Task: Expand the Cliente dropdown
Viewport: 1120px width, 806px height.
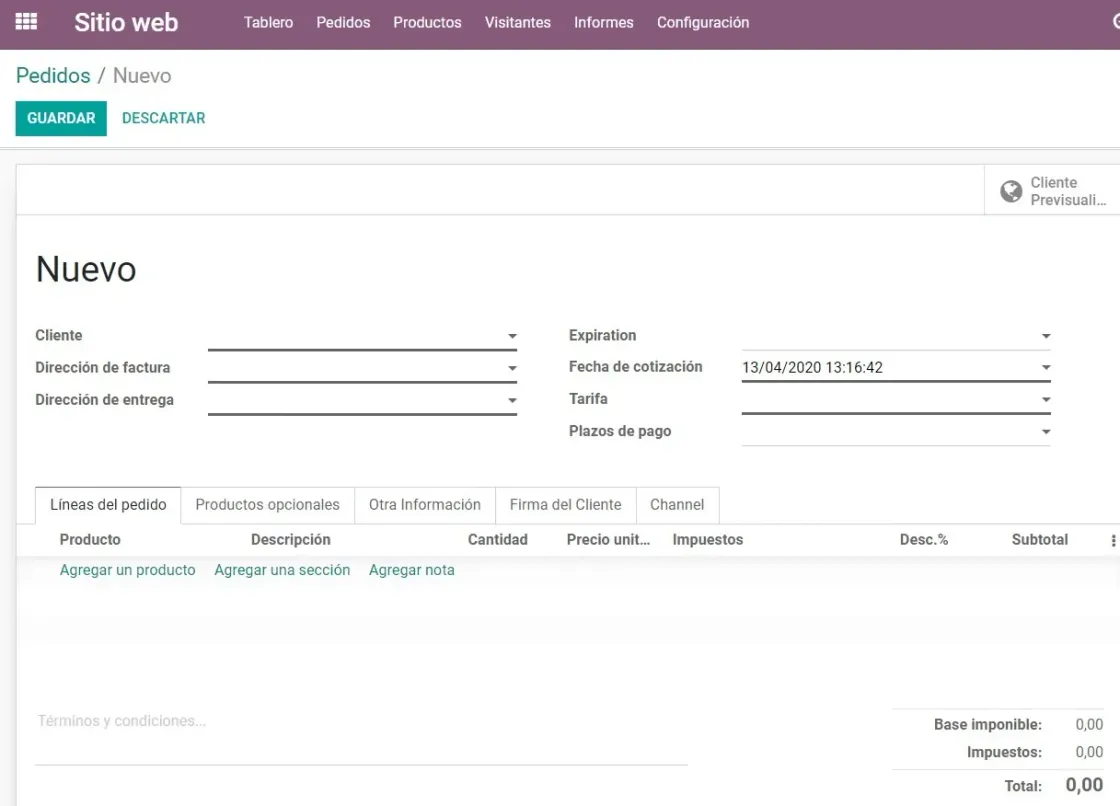Action: pyautogui.click(x=512, y=336)
